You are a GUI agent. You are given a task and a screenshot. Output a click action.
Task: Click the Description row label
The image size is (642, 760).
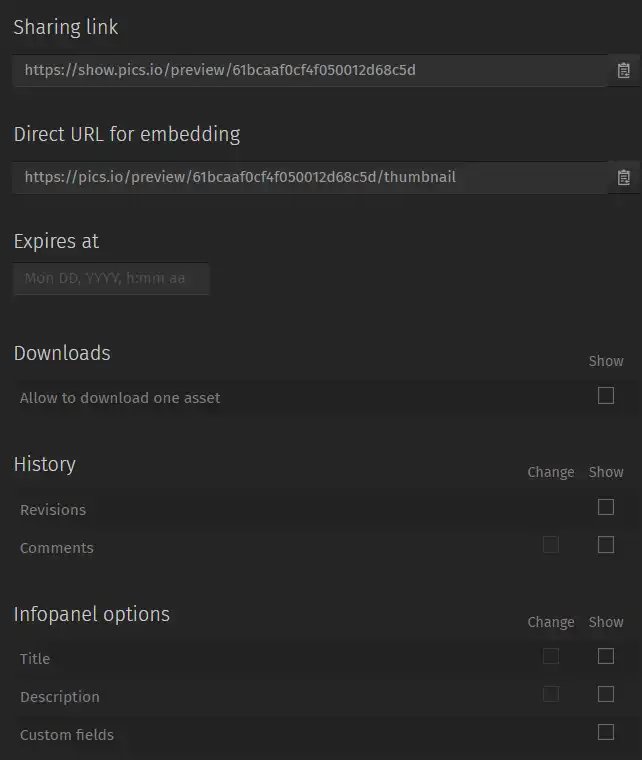coord(60,697)
